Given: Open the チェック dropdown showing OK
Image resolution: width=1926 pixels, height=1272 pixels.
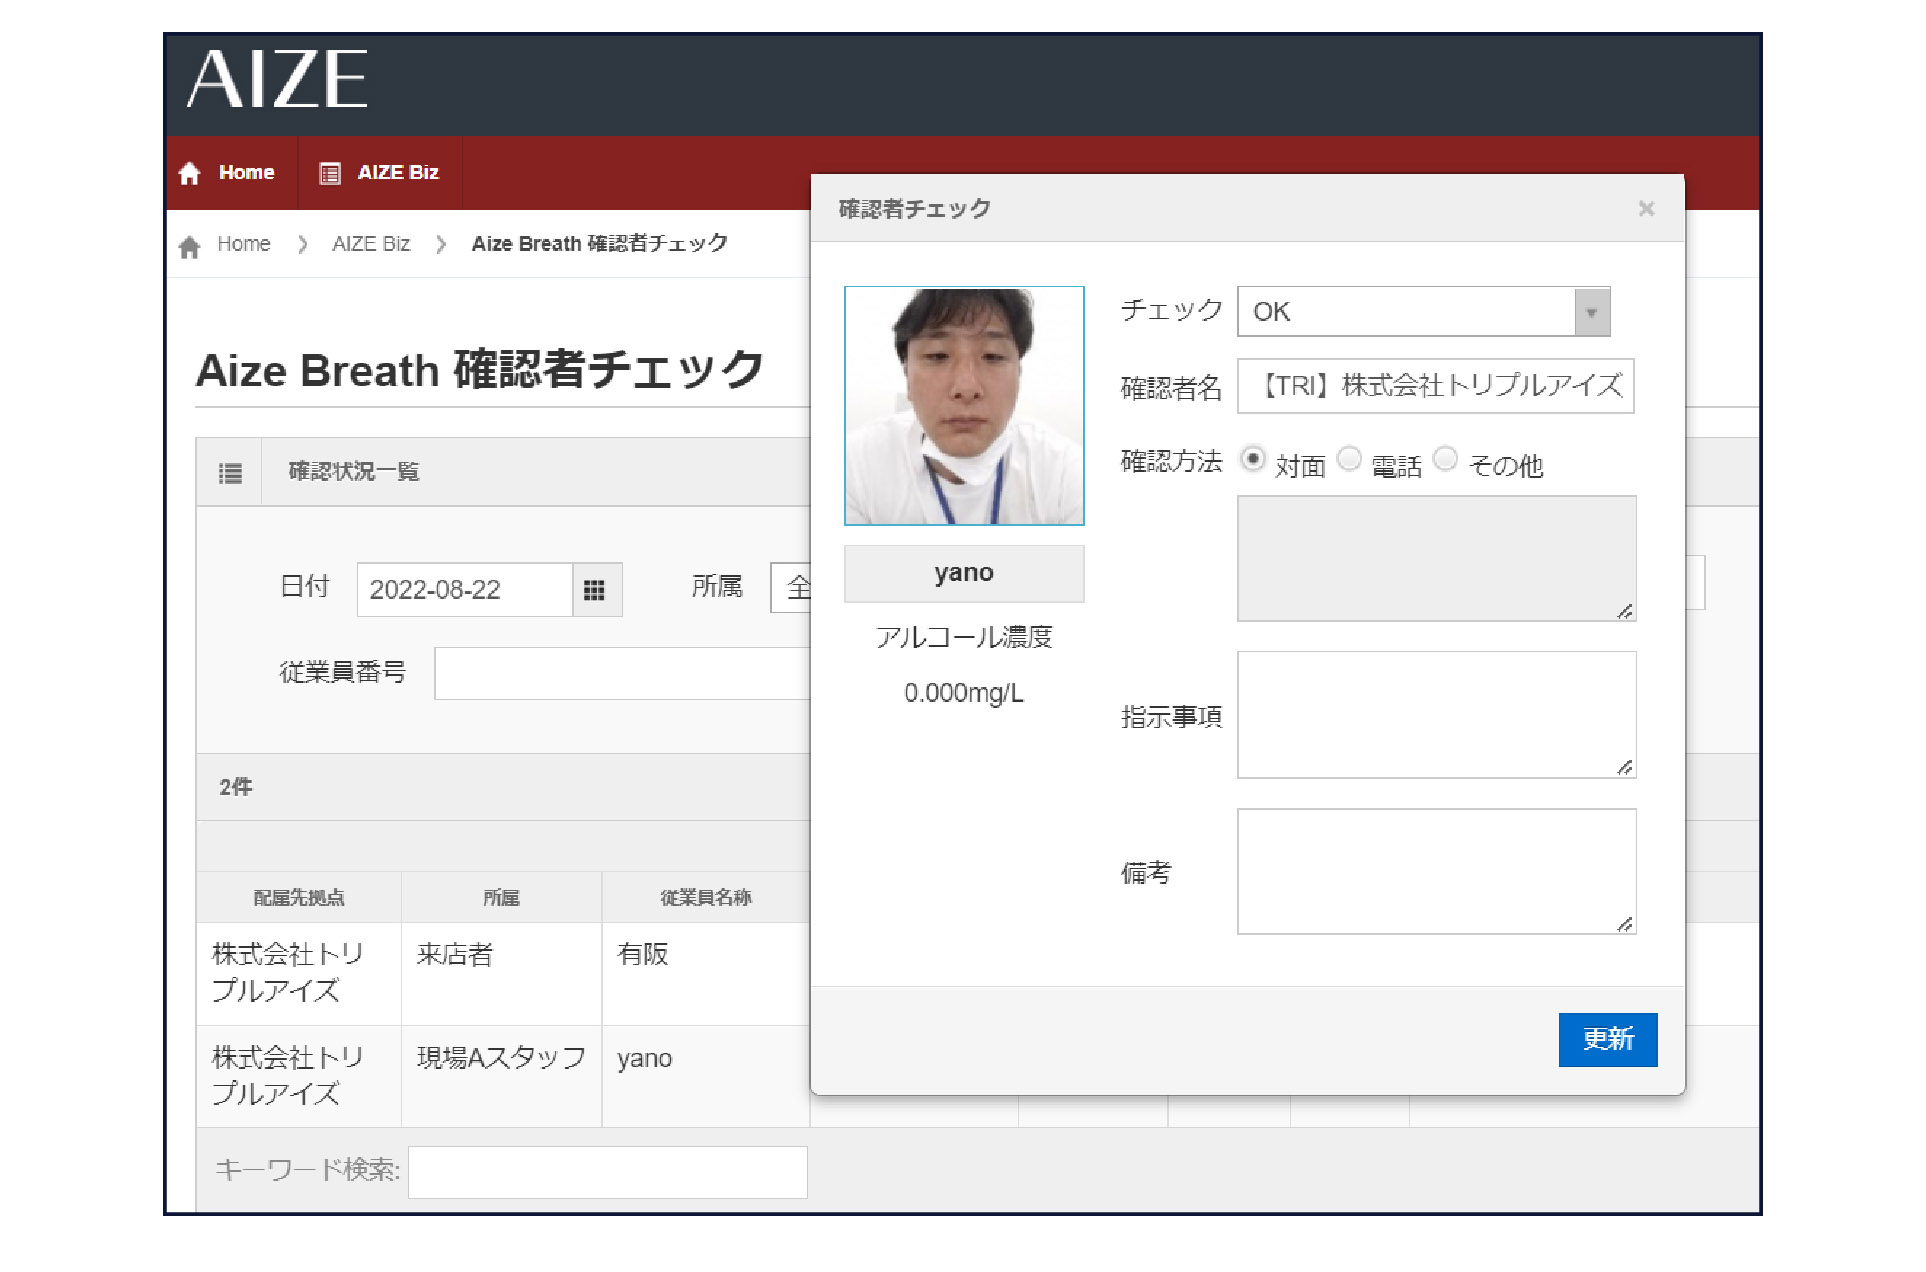Looking at the screenshot, I should click(x=1405, y=312).
